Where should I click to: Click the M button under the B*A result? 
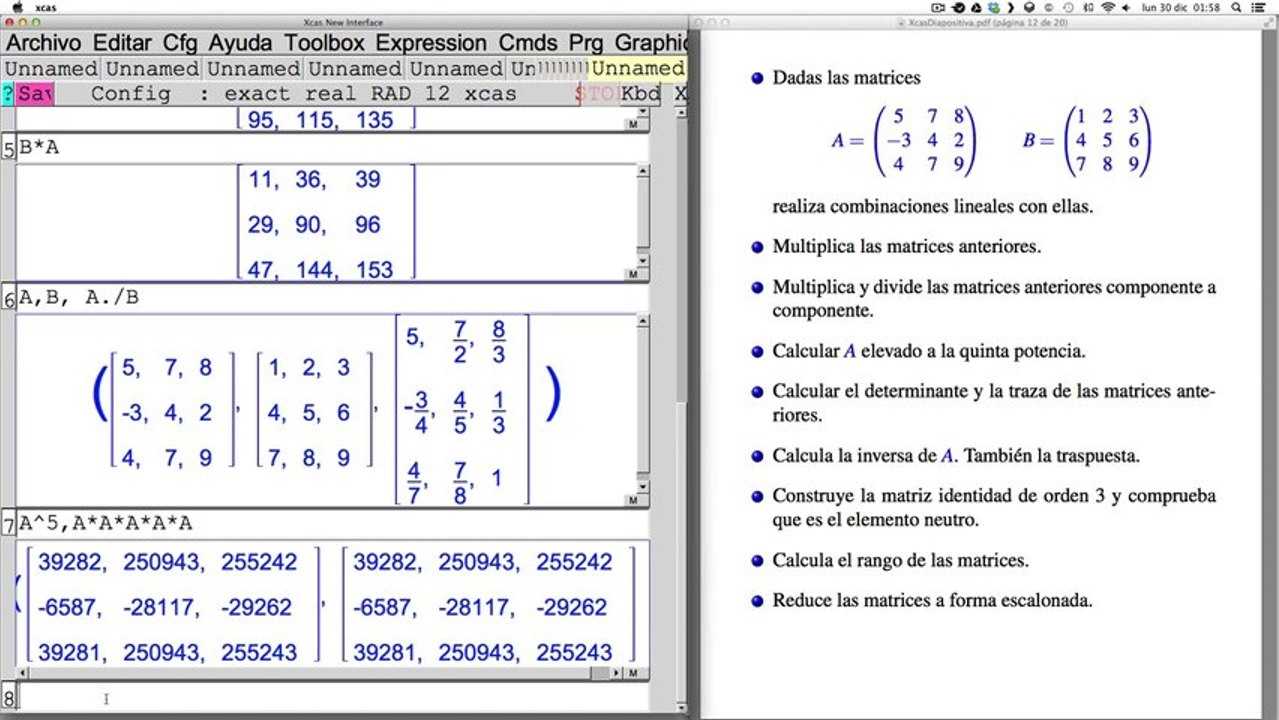pyautogui.click(x=633, y=274)
